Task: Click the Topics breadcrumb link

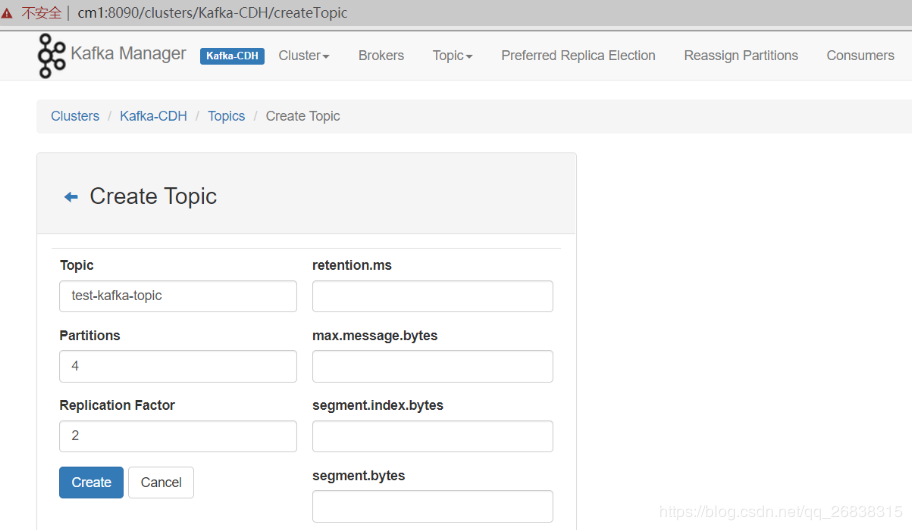Action: 226,116
